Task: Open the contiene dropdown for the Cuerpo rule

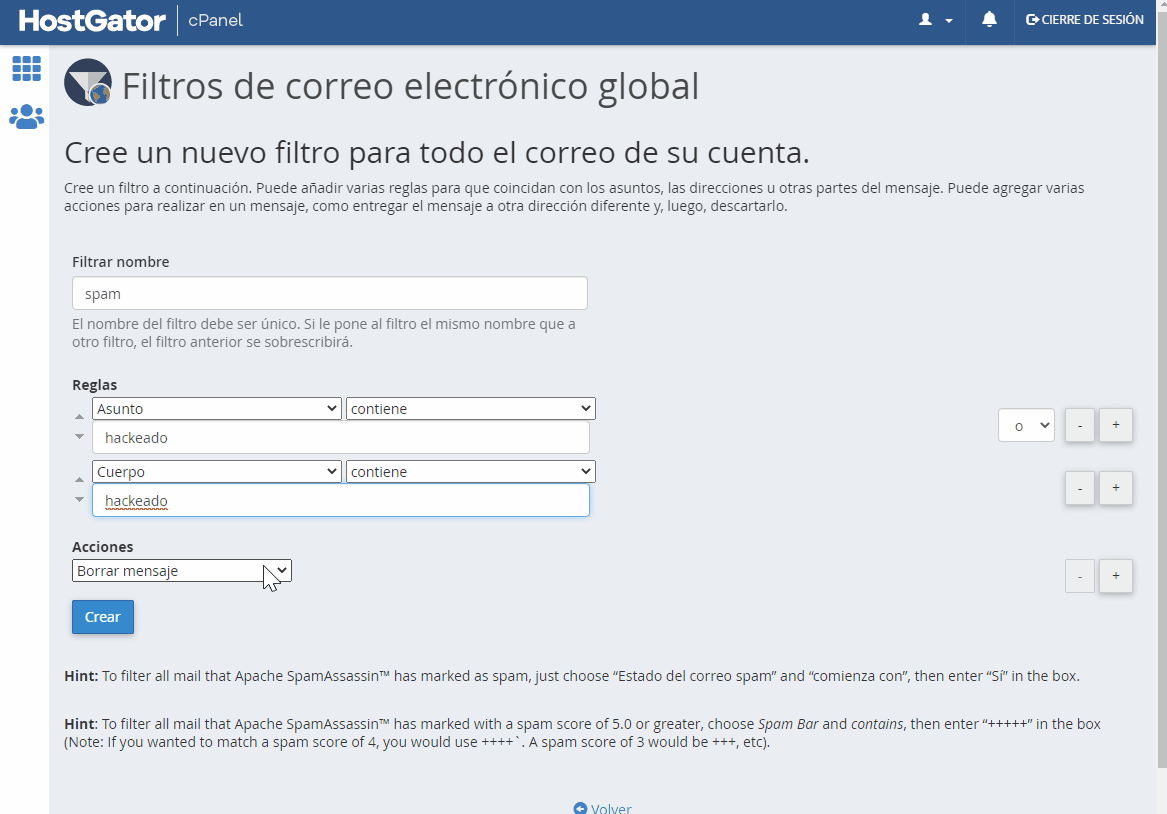Action: 470,472
